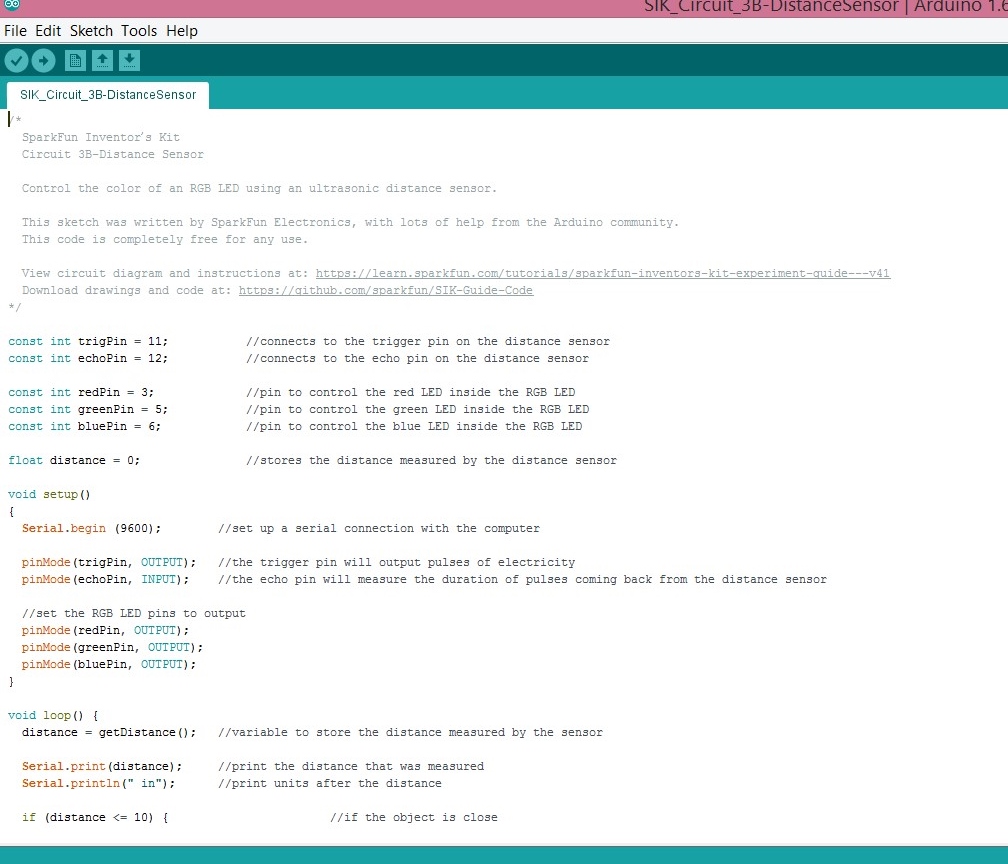Open the github.com/sparkfun/SIK-Guide-Code link
Viewport: 1008px width, 864px height.
point(385,290)
